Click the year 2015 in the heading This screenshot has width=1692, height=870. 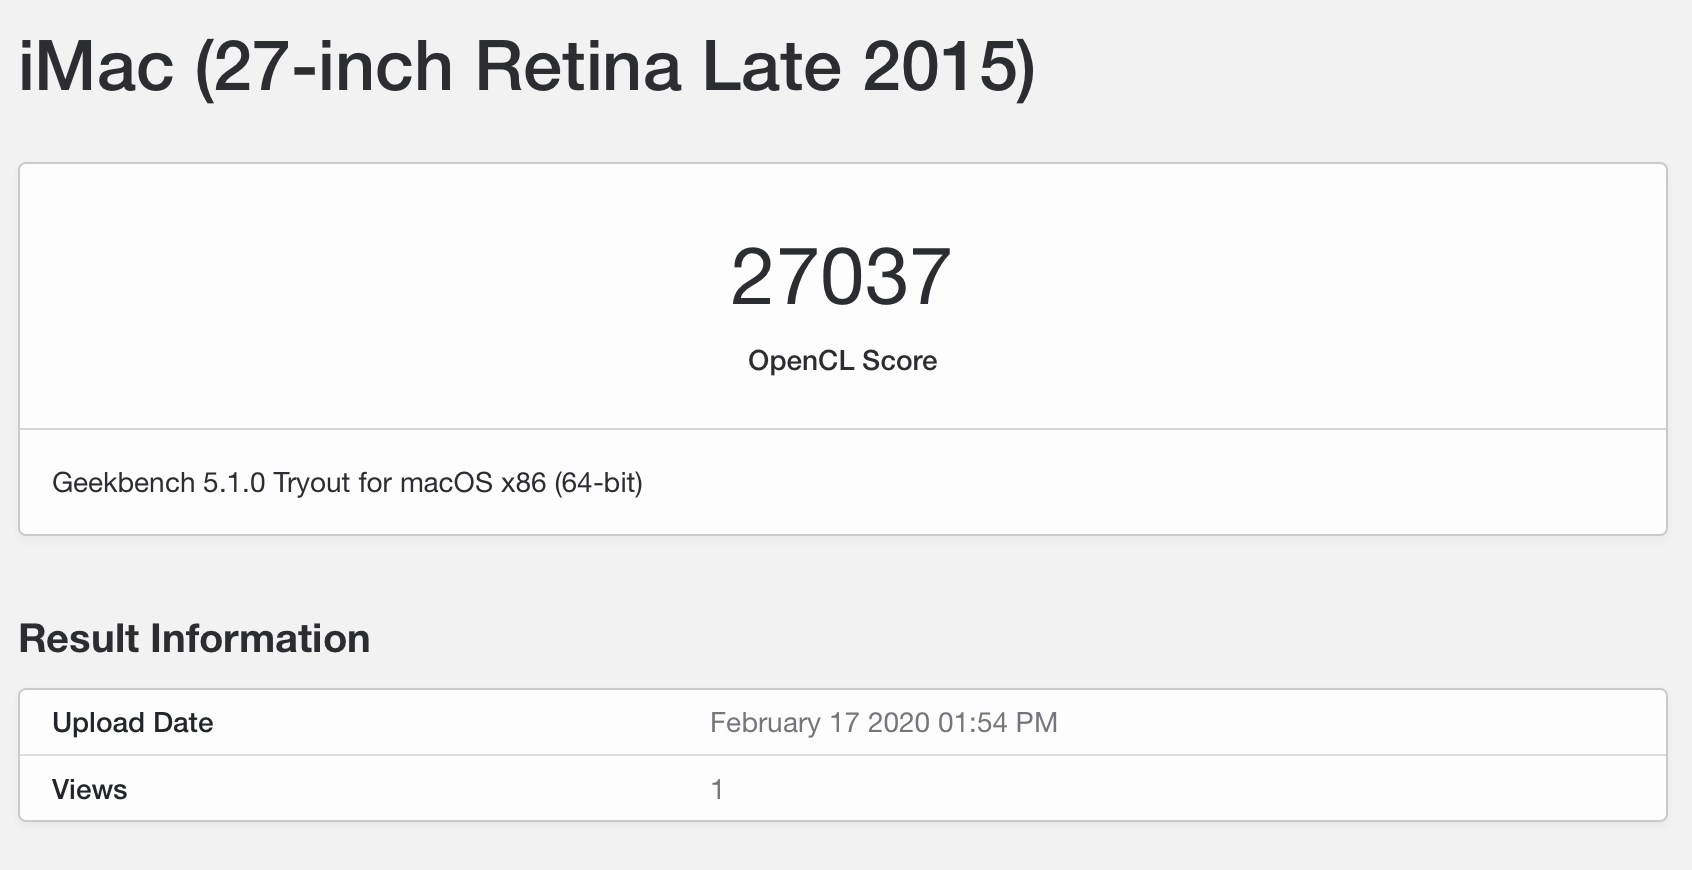[x=945, y=68]
